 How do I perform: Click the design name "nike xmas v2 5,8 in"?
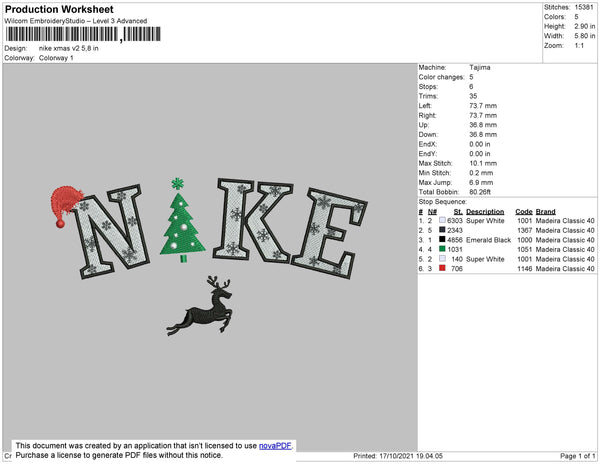tap(68, 48)
